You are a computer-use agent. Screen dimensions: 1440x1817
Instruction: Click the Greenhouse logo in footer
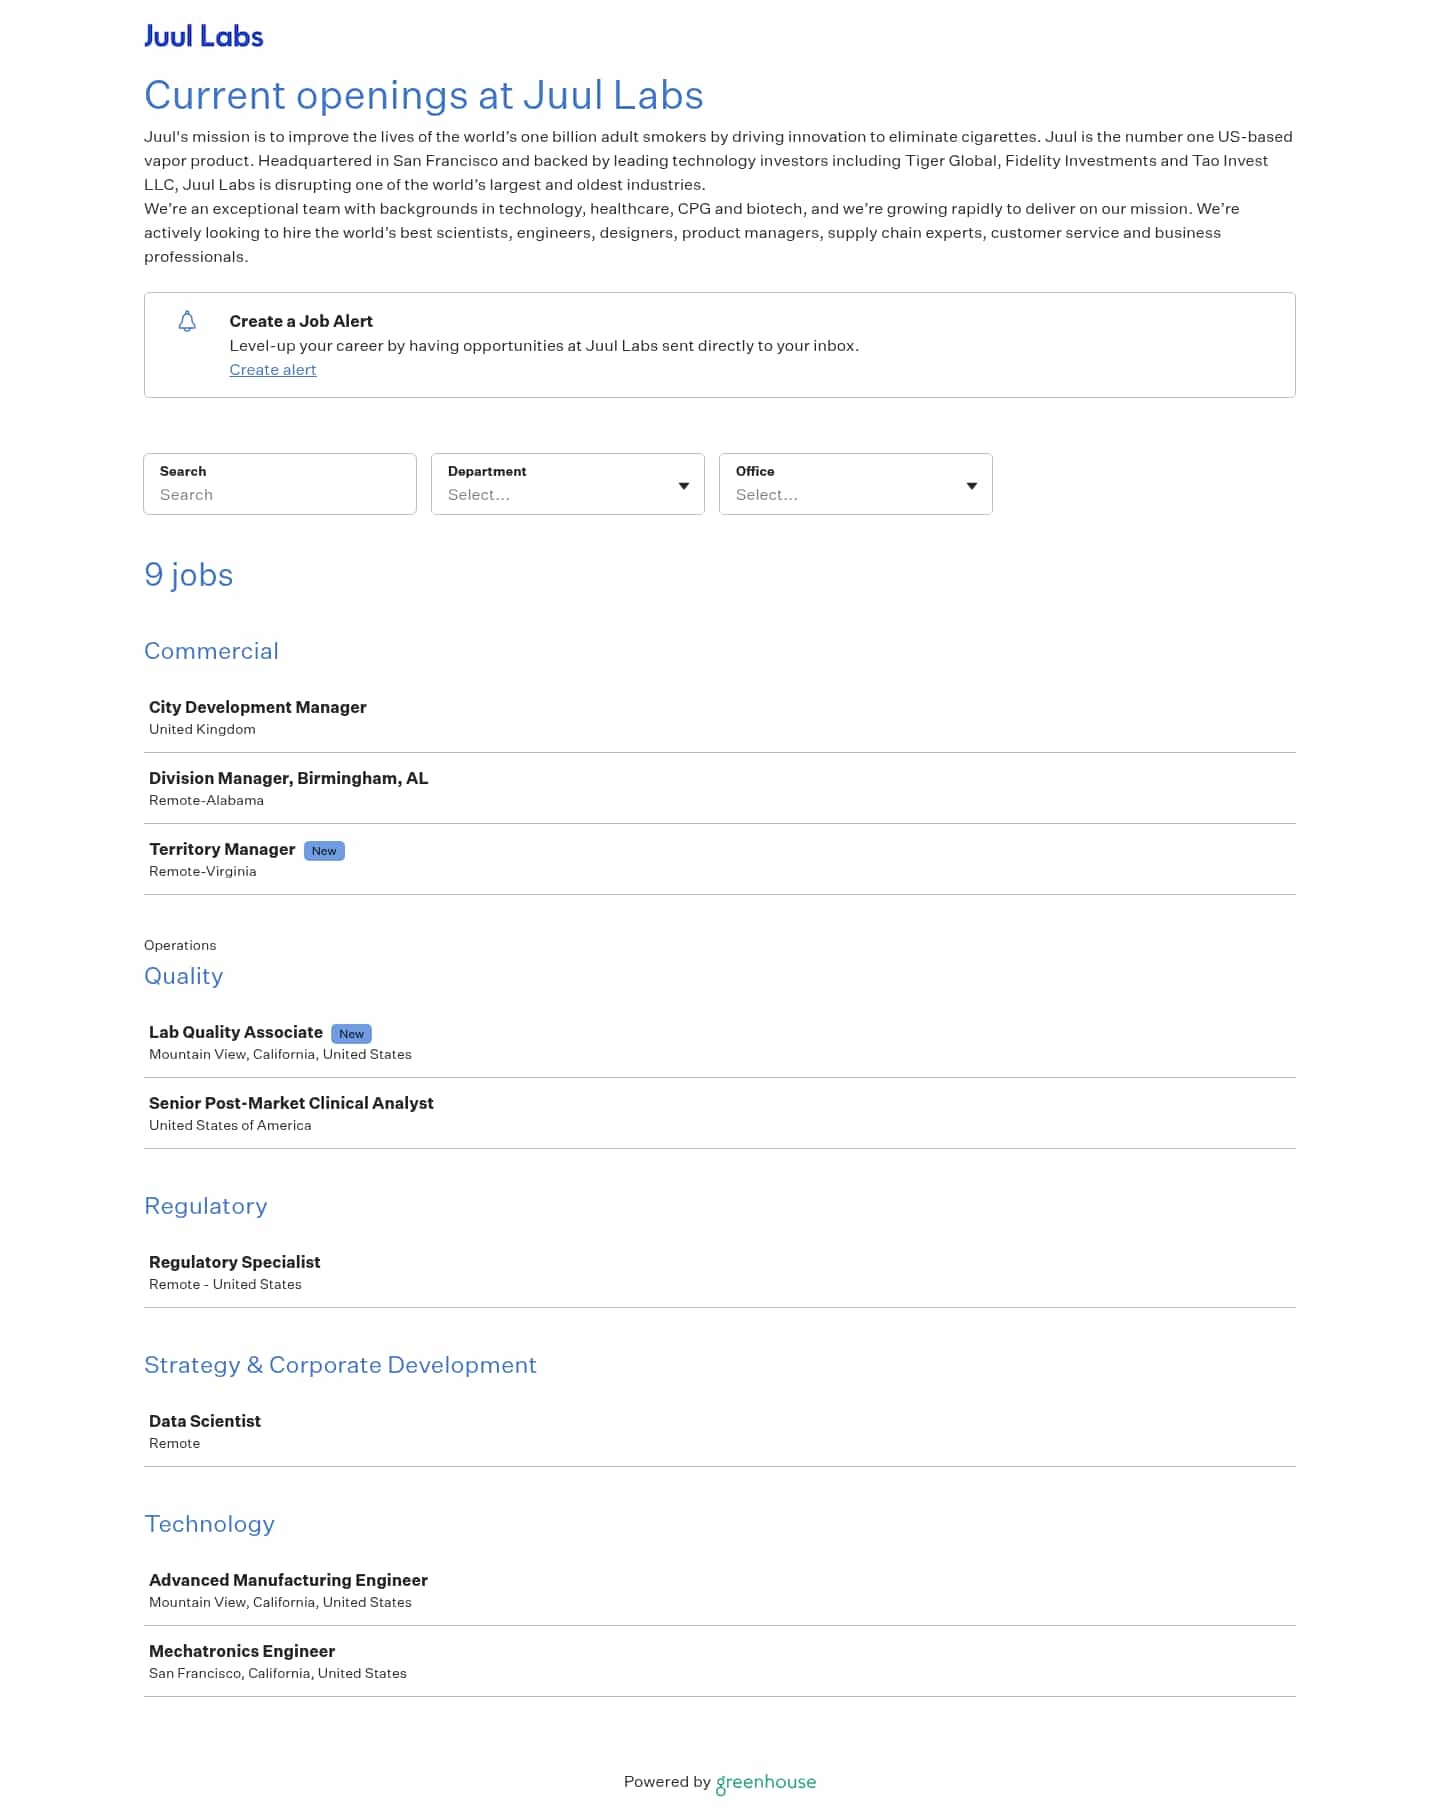click(766, 1782)
